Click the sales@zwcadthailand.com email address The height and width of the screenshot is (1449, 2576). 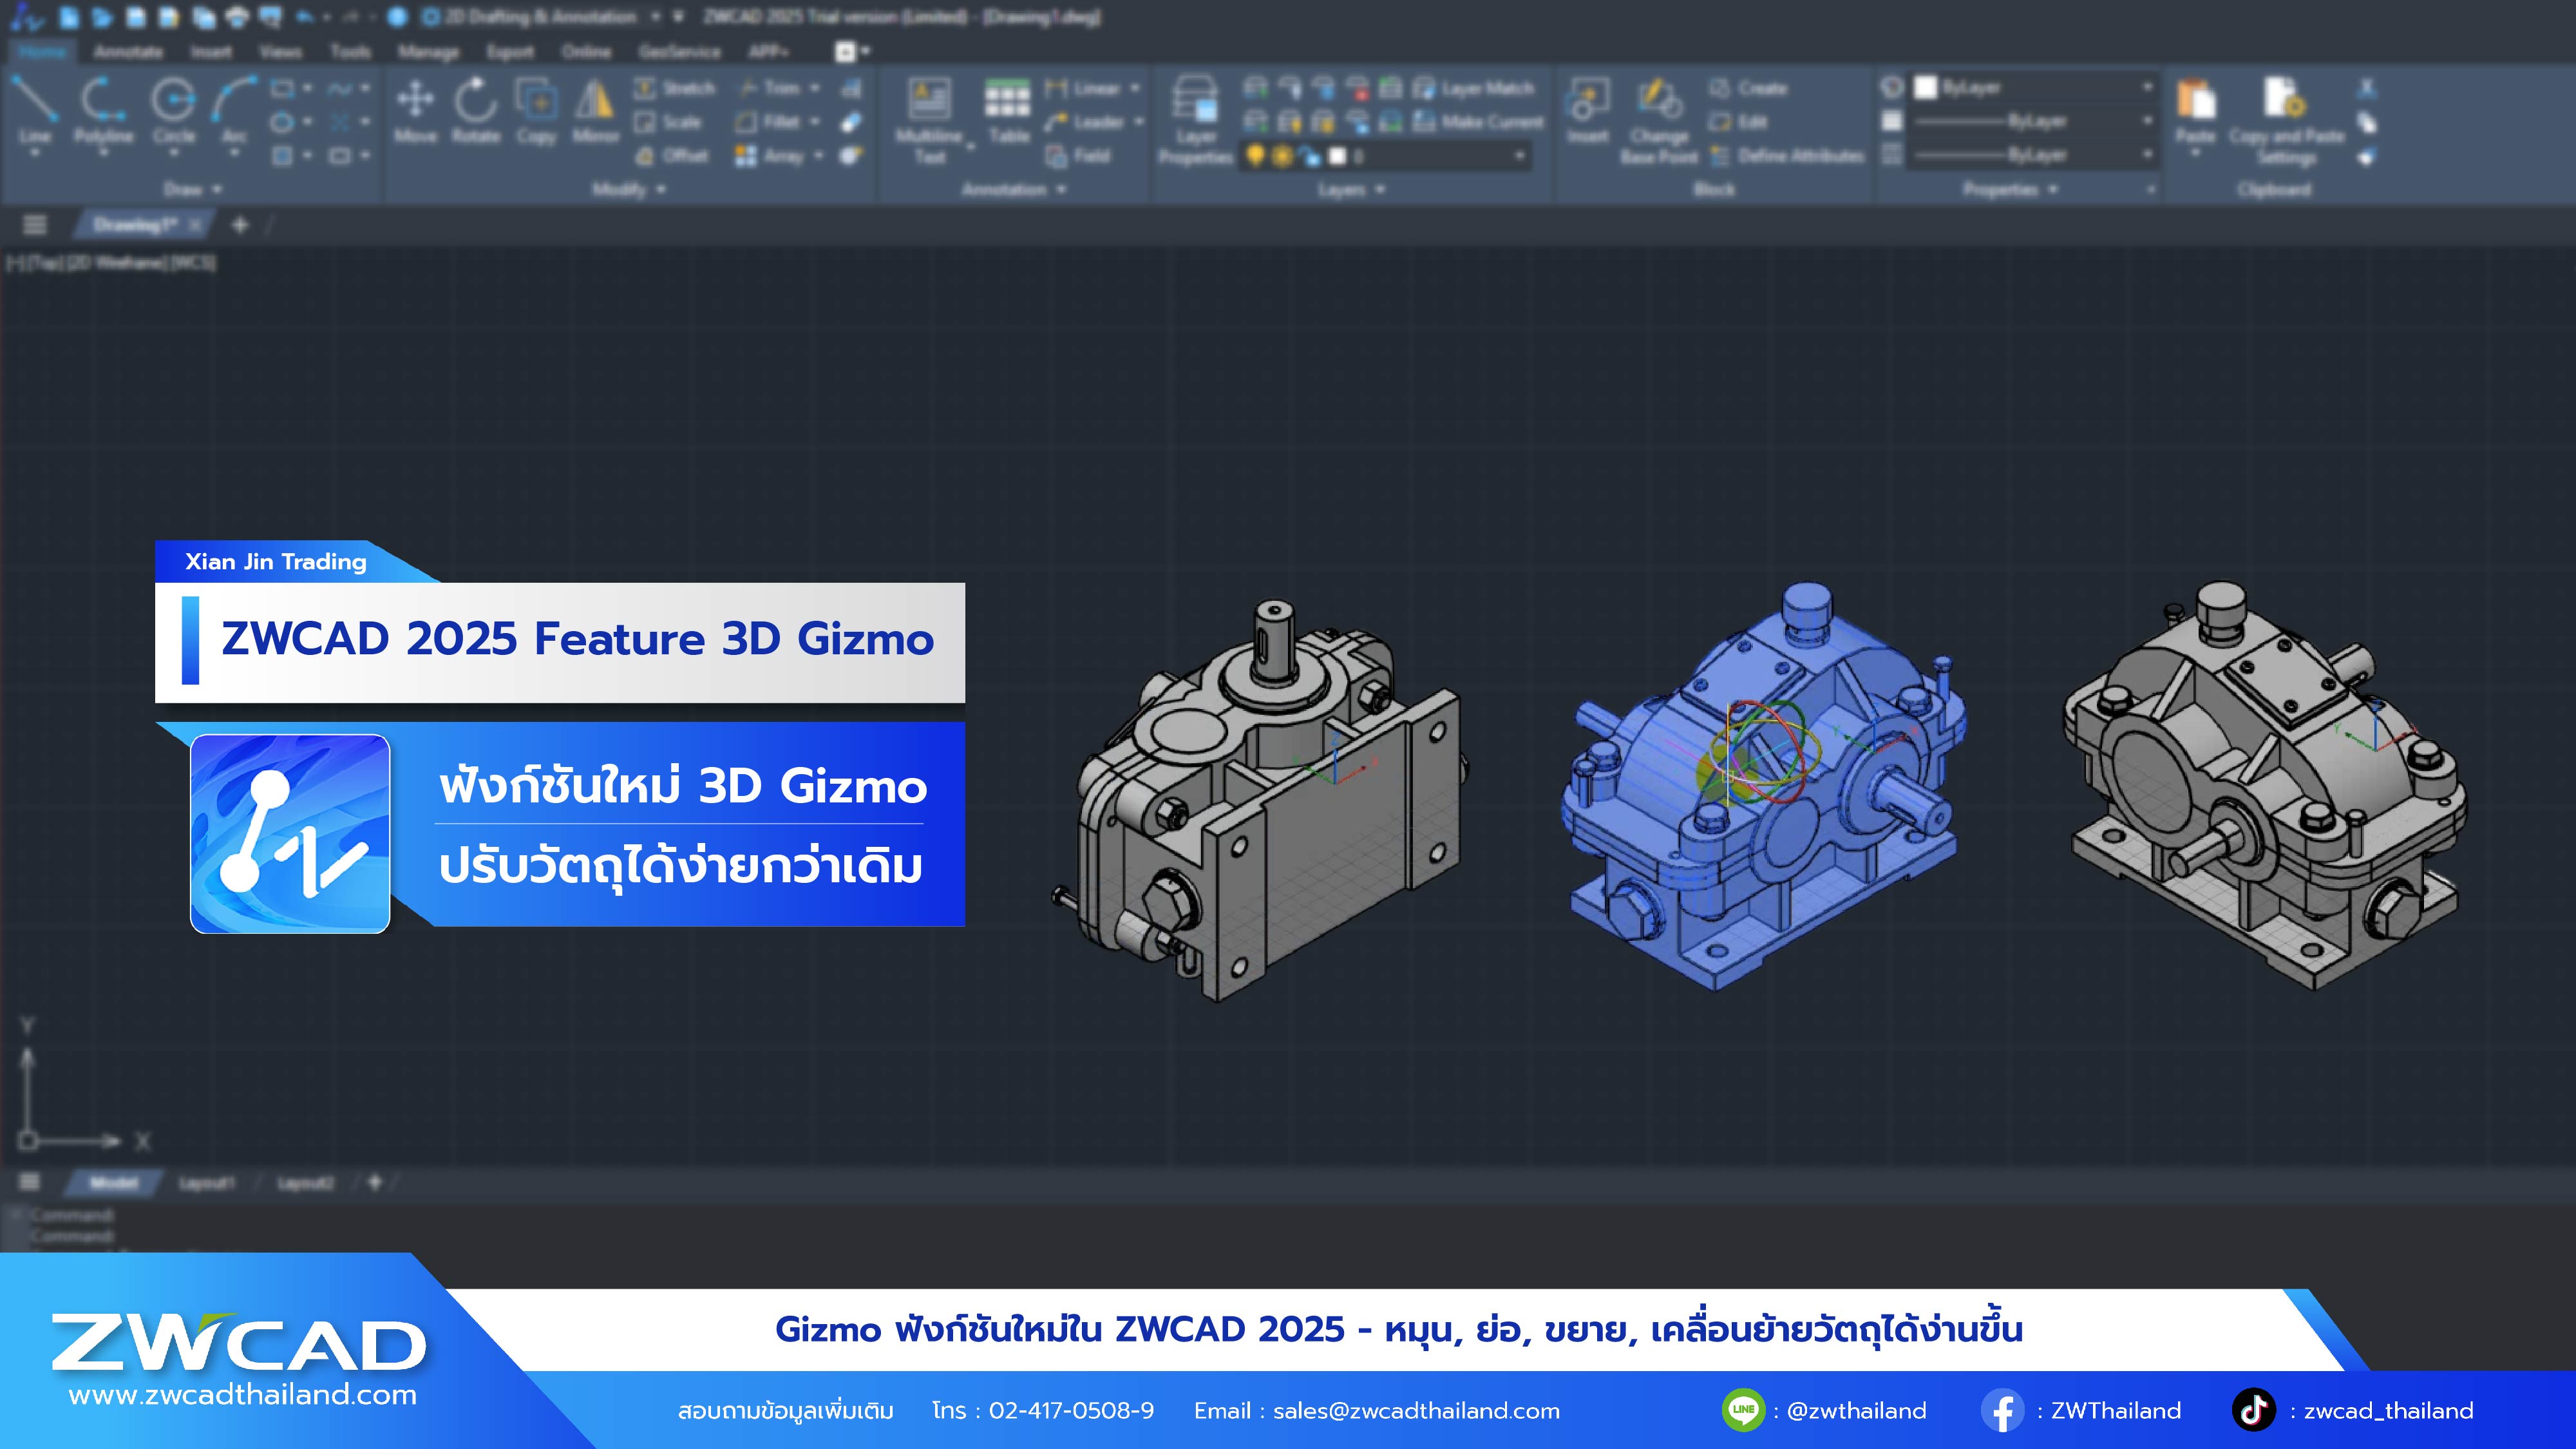[1416, 1410]
